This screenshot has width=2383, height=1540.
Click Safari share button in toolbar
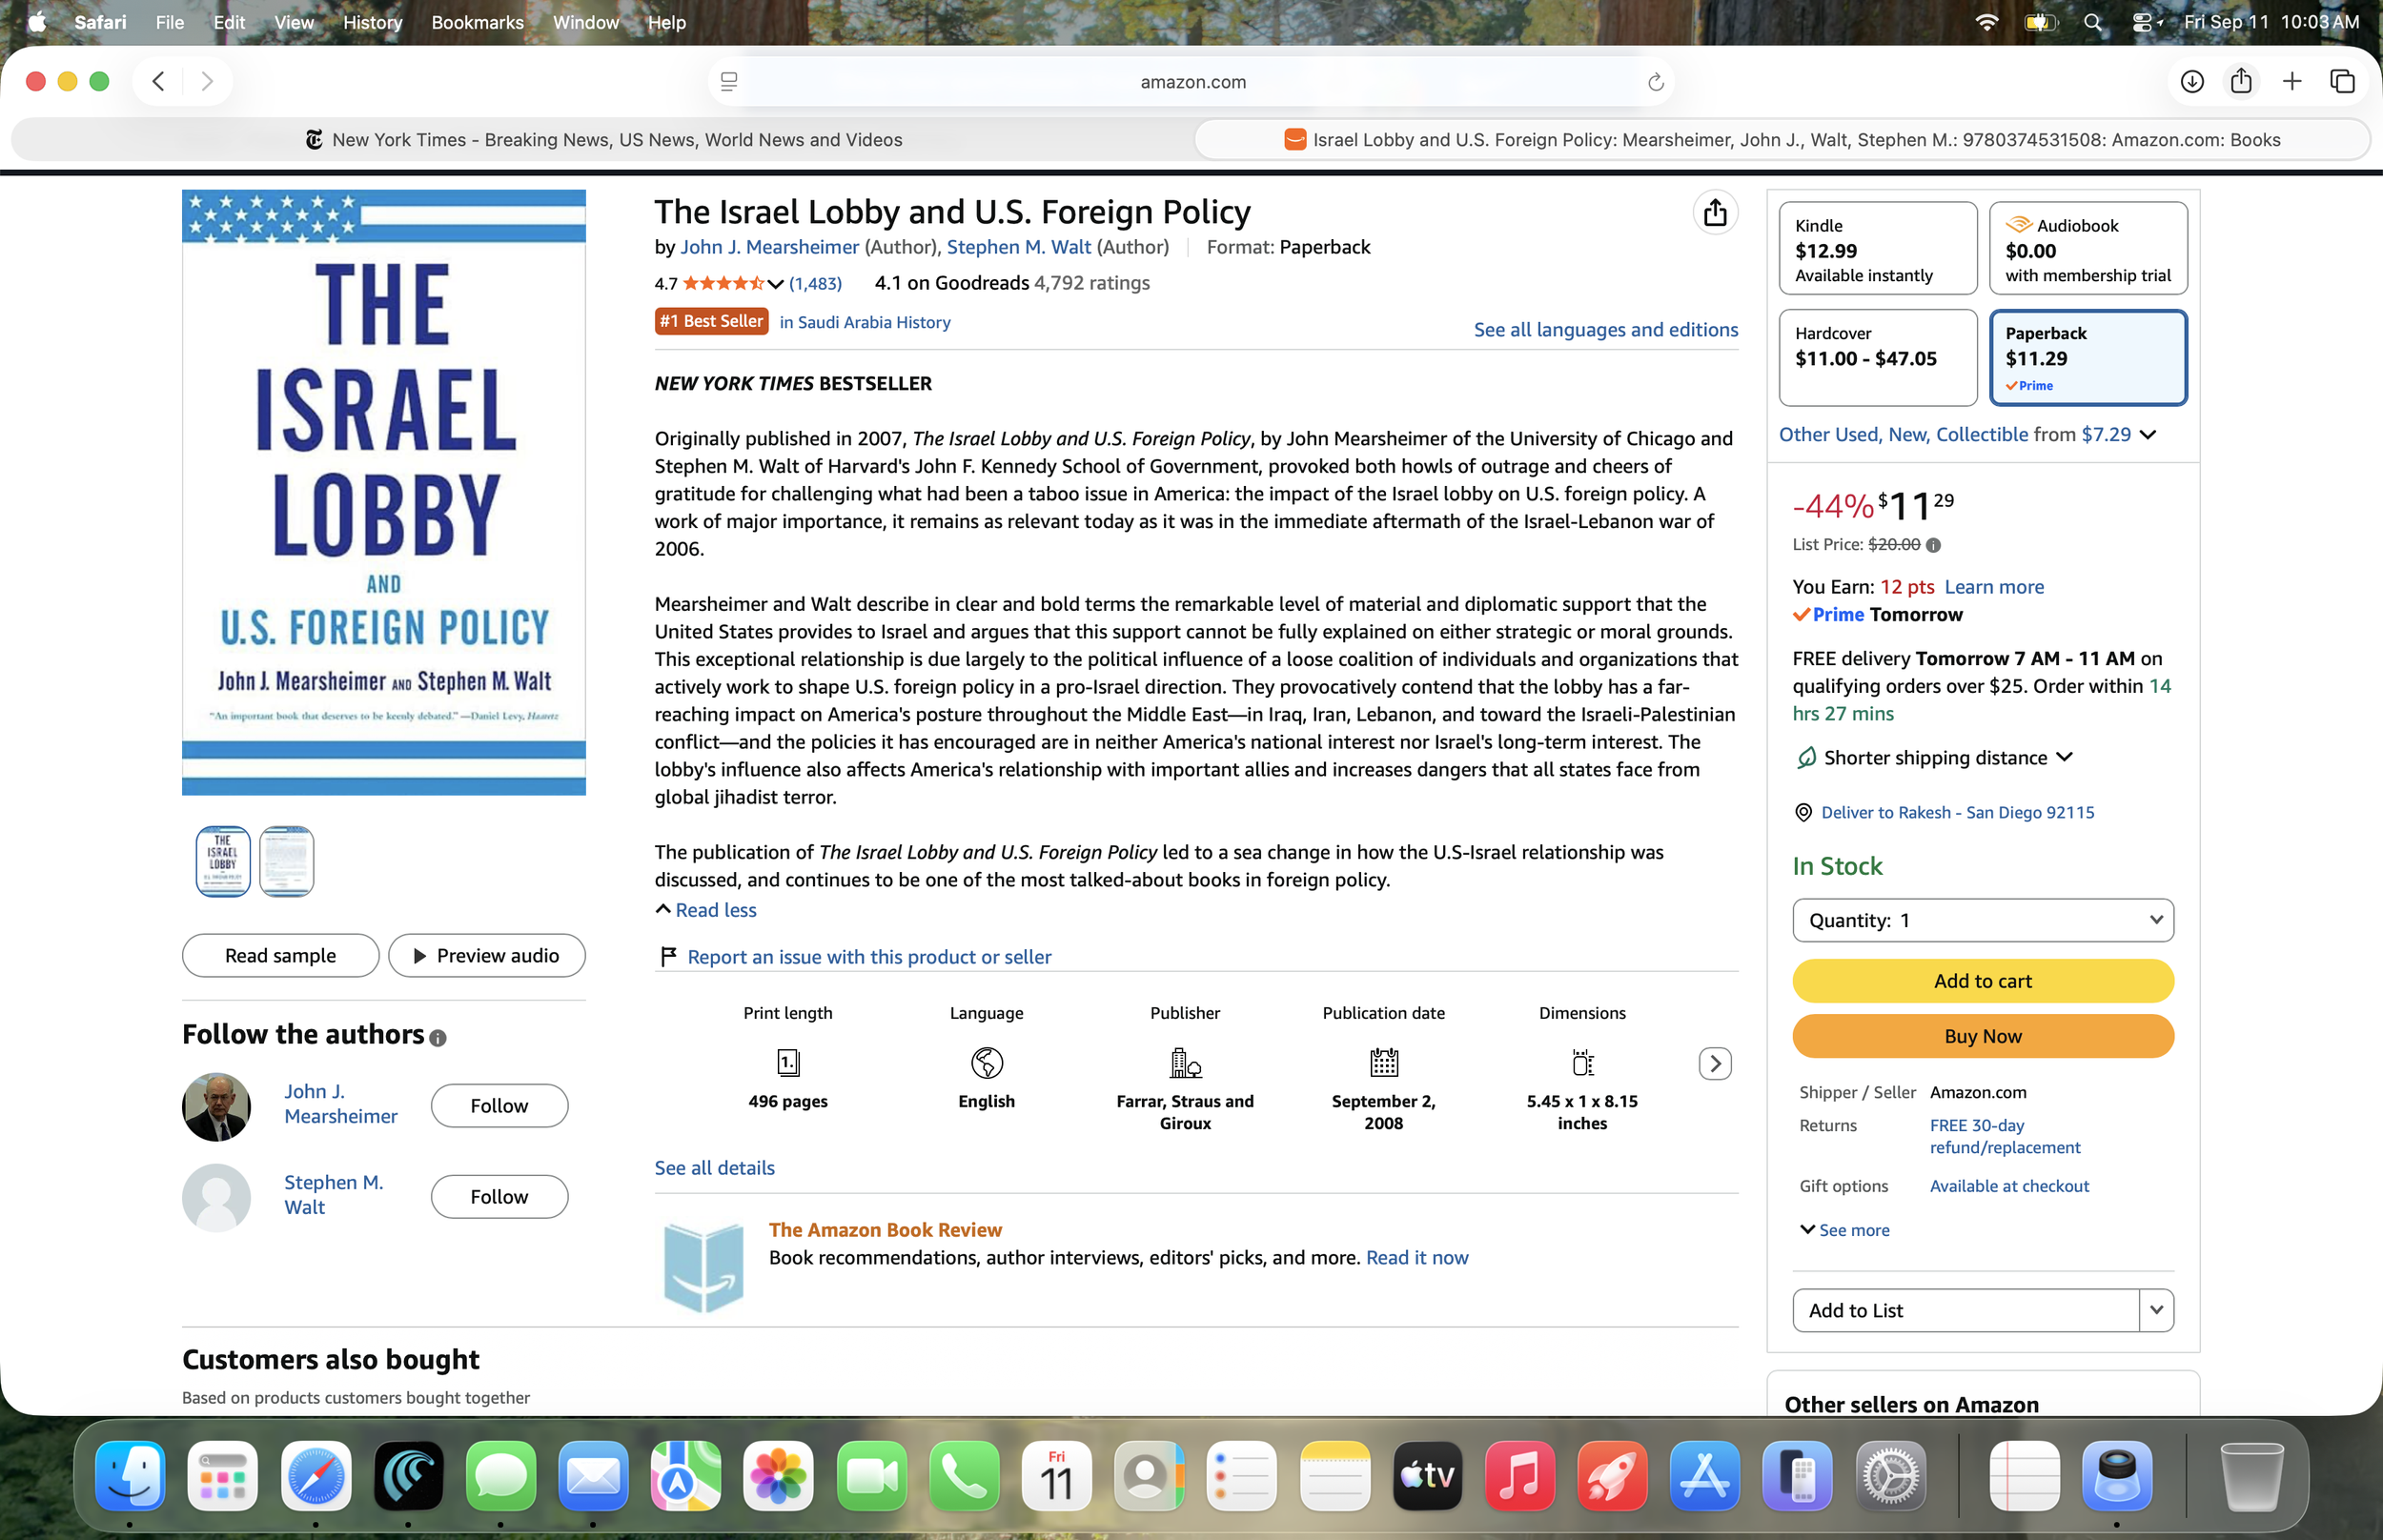pyautogui.click(x=2241, y=81)
